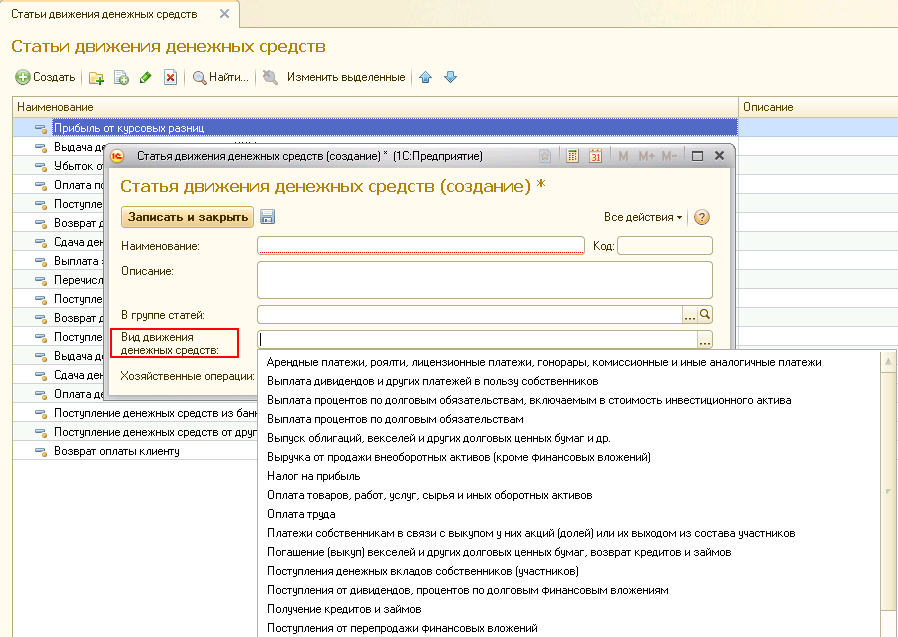Click the question mark help icon
Image resolution: width=898 pixels, height=637 pixels.
coord(702,217)
